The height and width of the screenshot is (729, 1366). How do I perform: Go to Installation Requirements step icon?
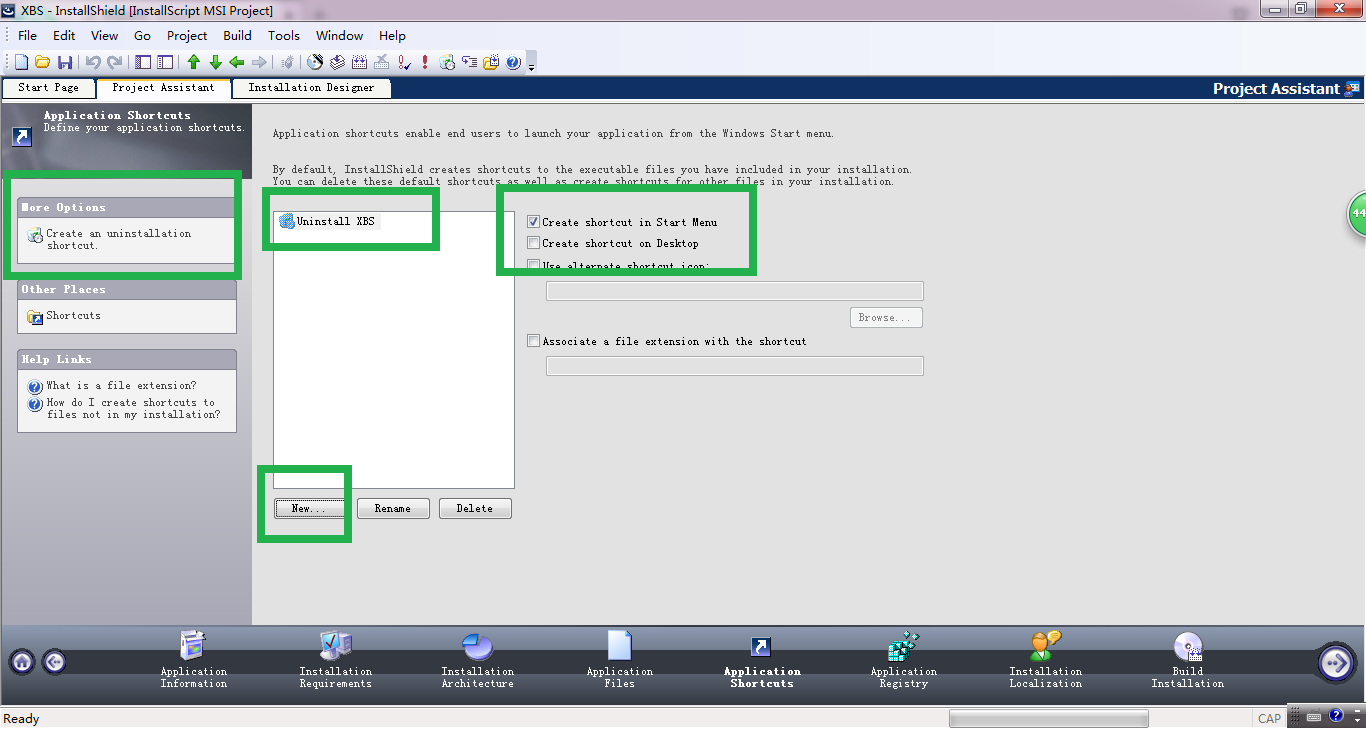[335, 645]
